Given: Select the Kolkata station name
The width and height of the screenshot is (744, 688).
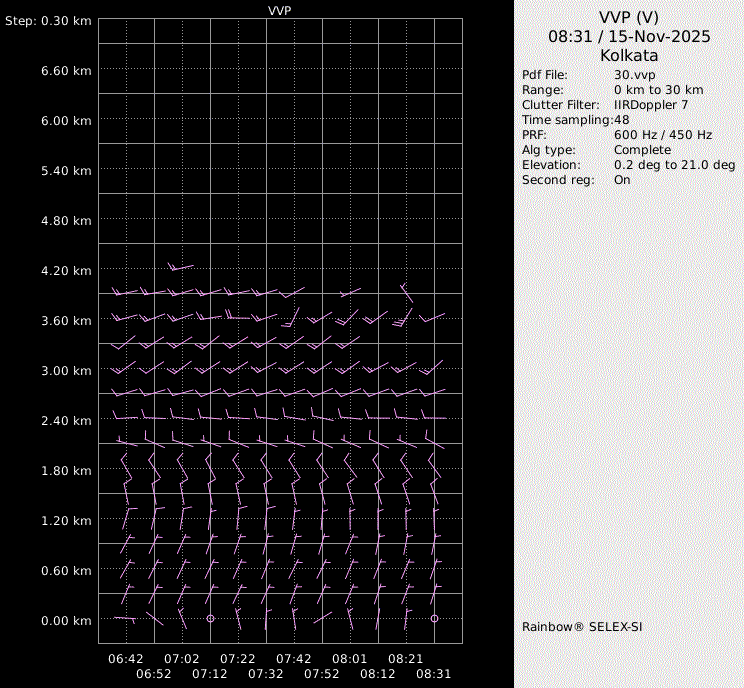Looking at the screenshot, I should tap(628, 55).
